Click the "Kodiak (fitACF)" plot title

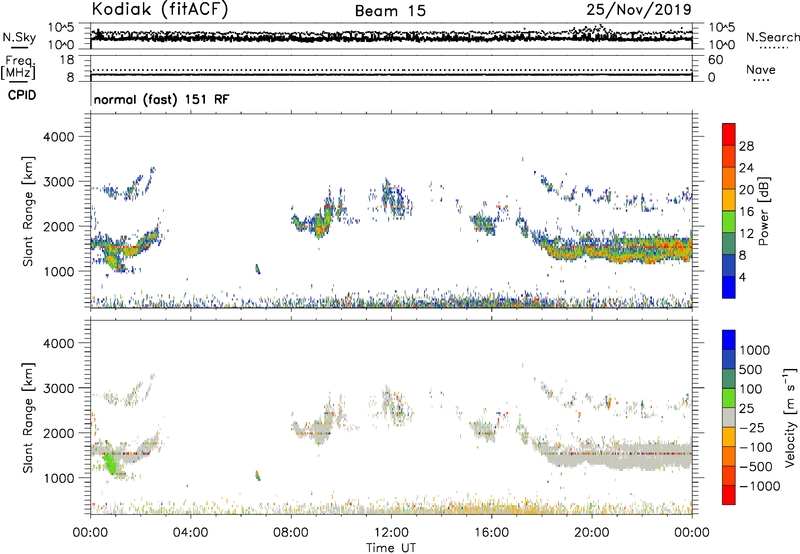160,9
